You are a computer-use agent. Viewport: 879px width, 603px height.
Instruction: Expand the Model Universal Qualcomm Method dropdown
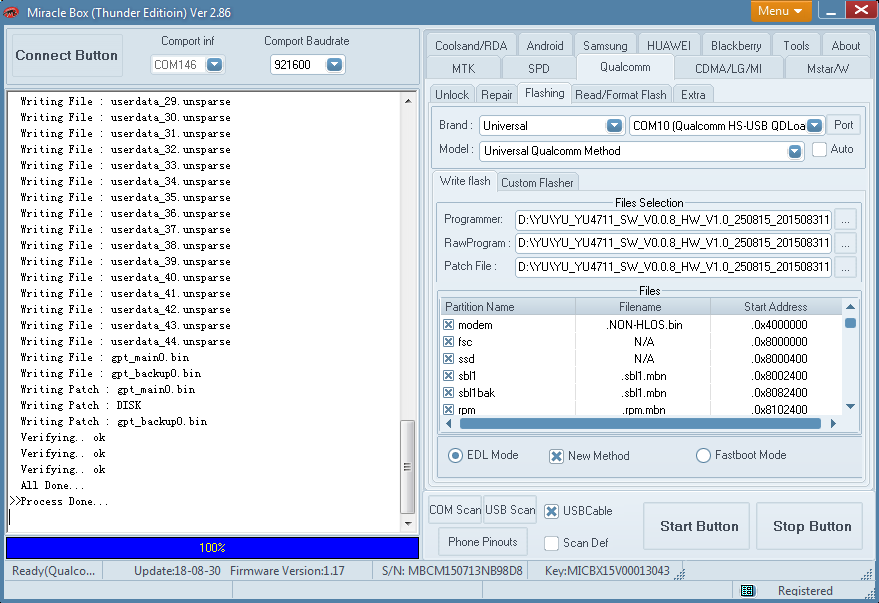pos(795,151)
